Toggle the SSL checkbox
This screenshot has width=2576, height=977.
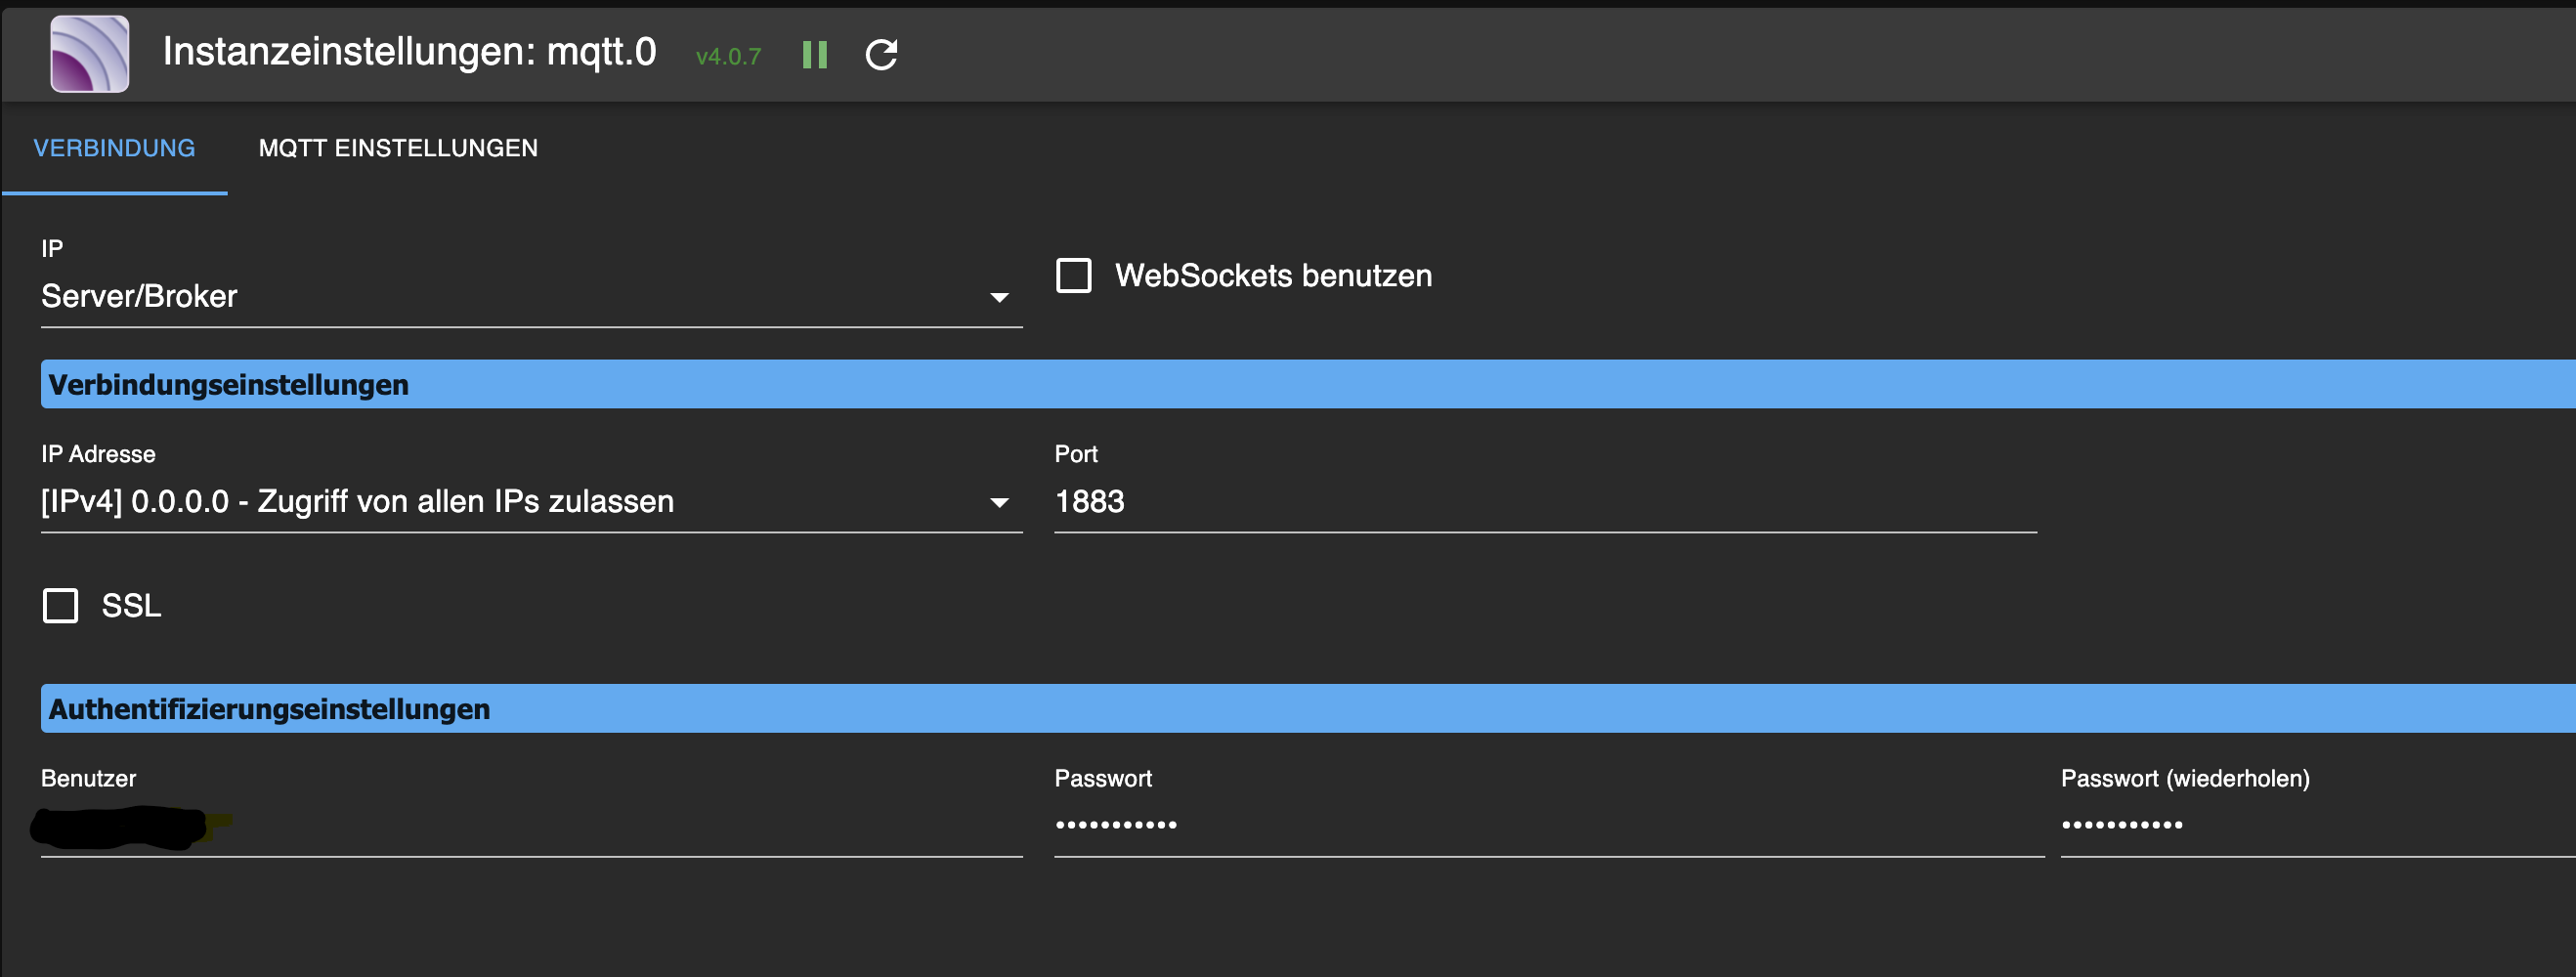tap(60, 606)
